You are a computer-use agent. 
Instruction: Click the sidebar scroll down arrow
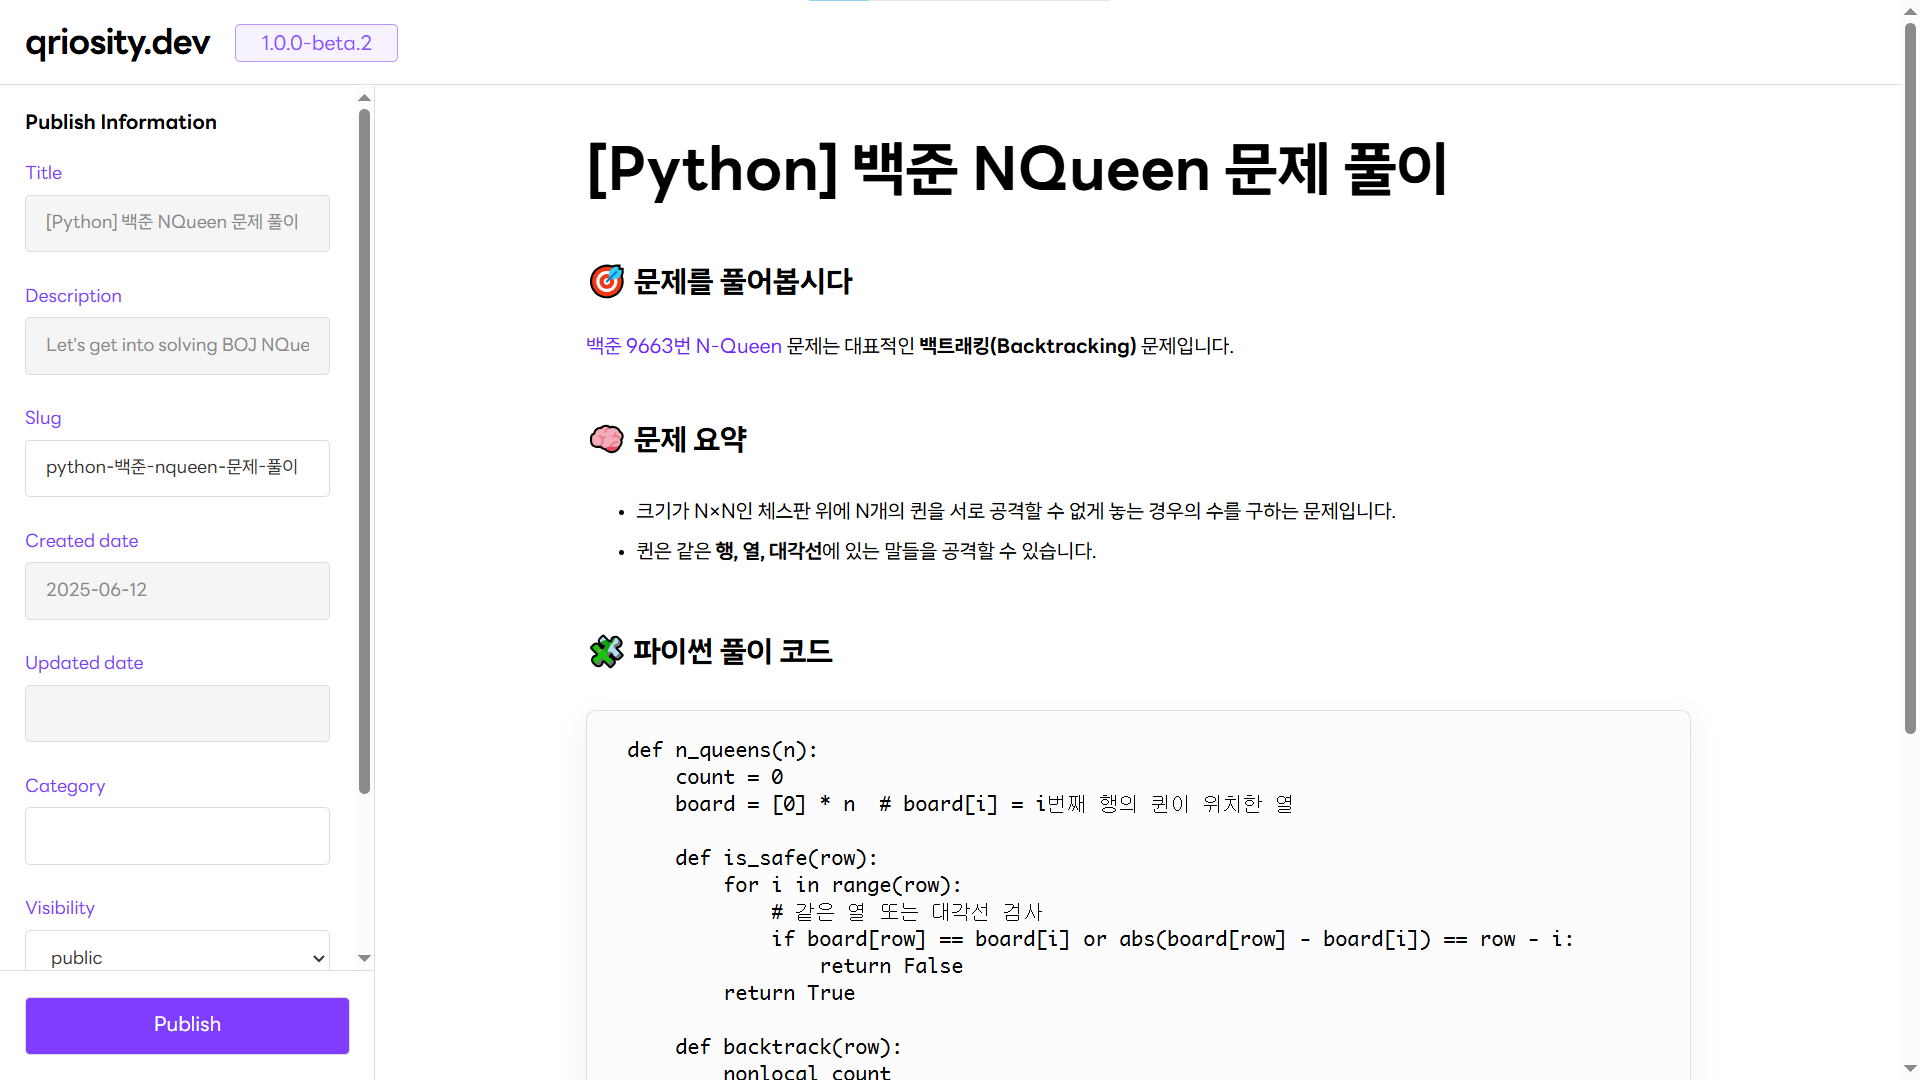click(x=364, y=958)
